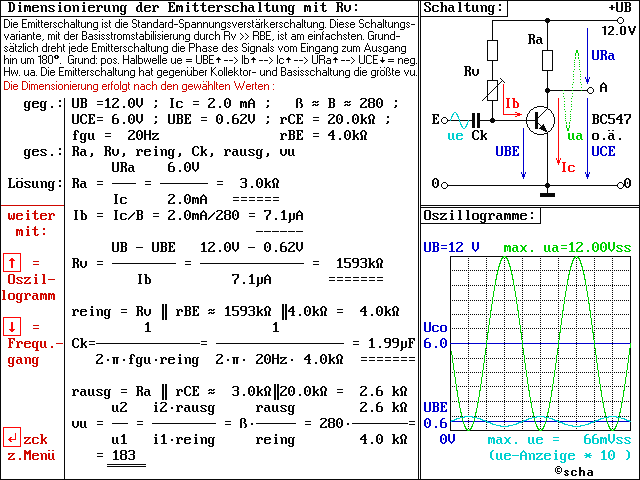Click the result value 7.1µA for Ib
640x480 pixels.
click(283, 215)
